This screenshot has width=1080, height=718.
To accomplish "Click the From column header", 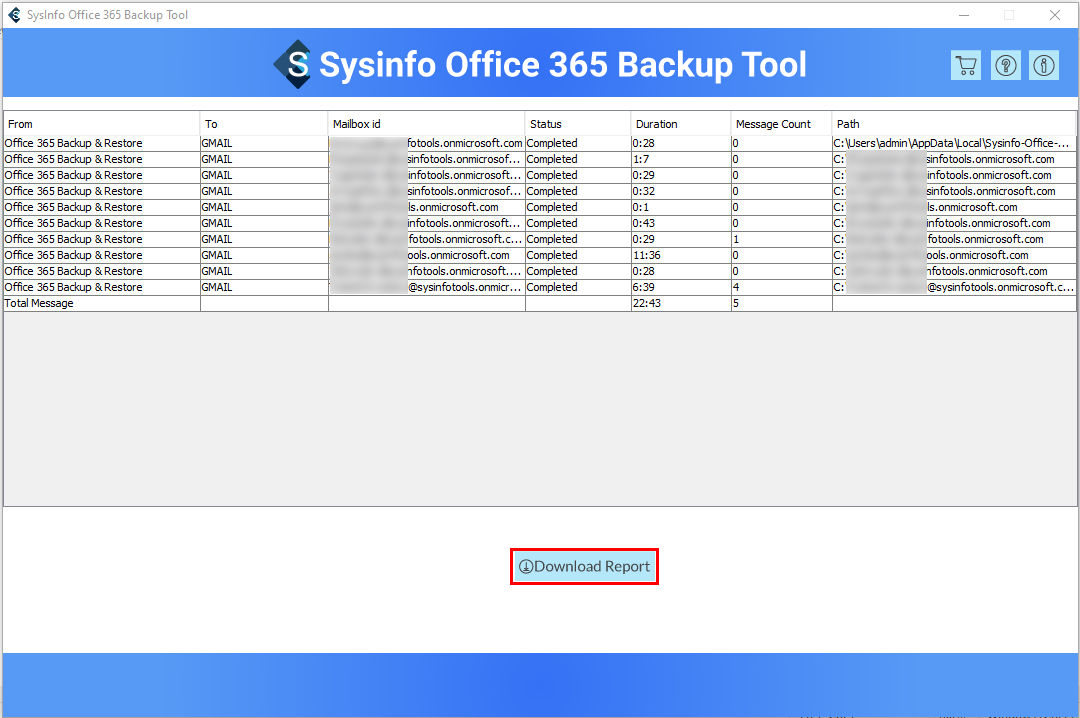I will [100, 124].
